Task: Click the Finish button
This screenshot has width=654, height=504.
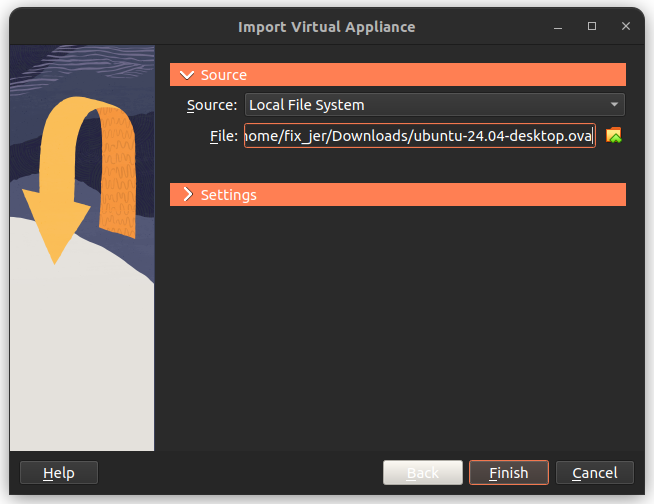Action: 508,473
